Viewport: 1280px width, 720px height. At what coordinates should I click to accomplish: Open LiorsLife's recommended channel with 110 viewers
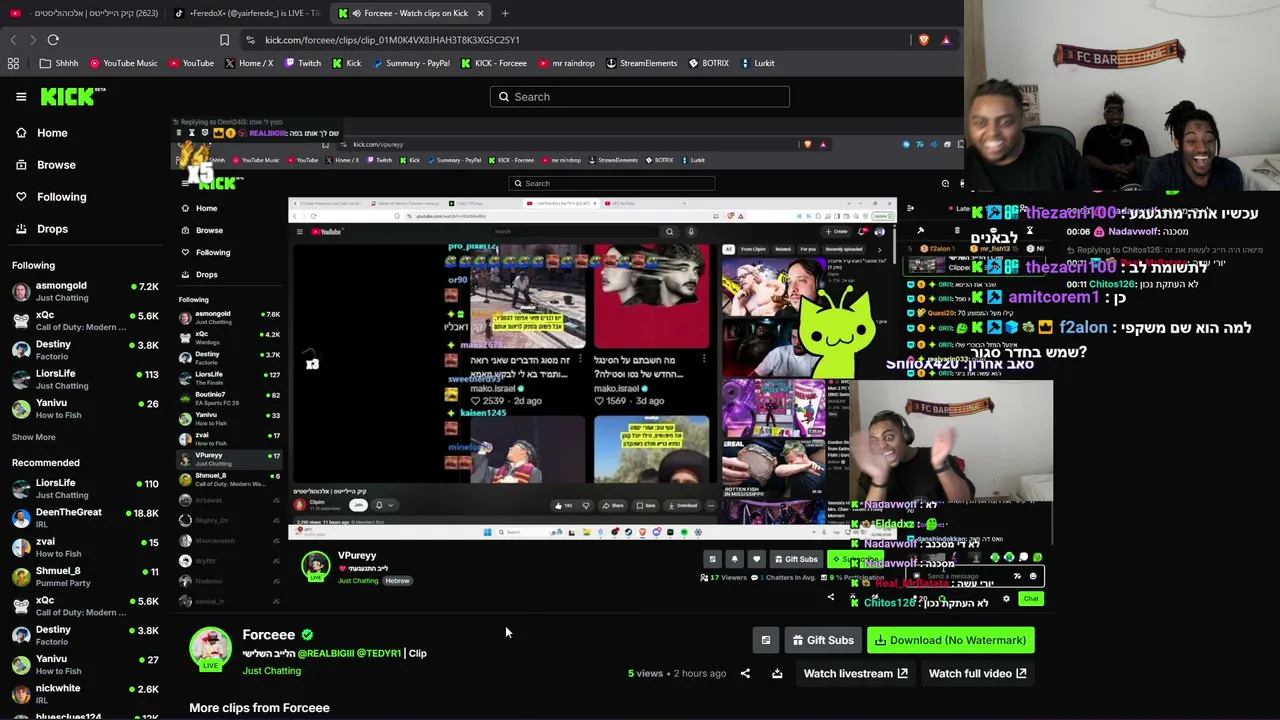(85, 488)
